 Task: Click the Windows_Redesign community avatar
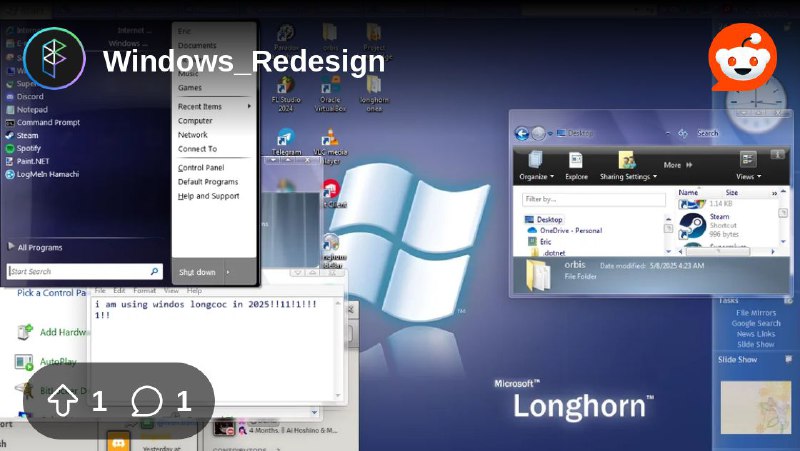coord(54,58)
